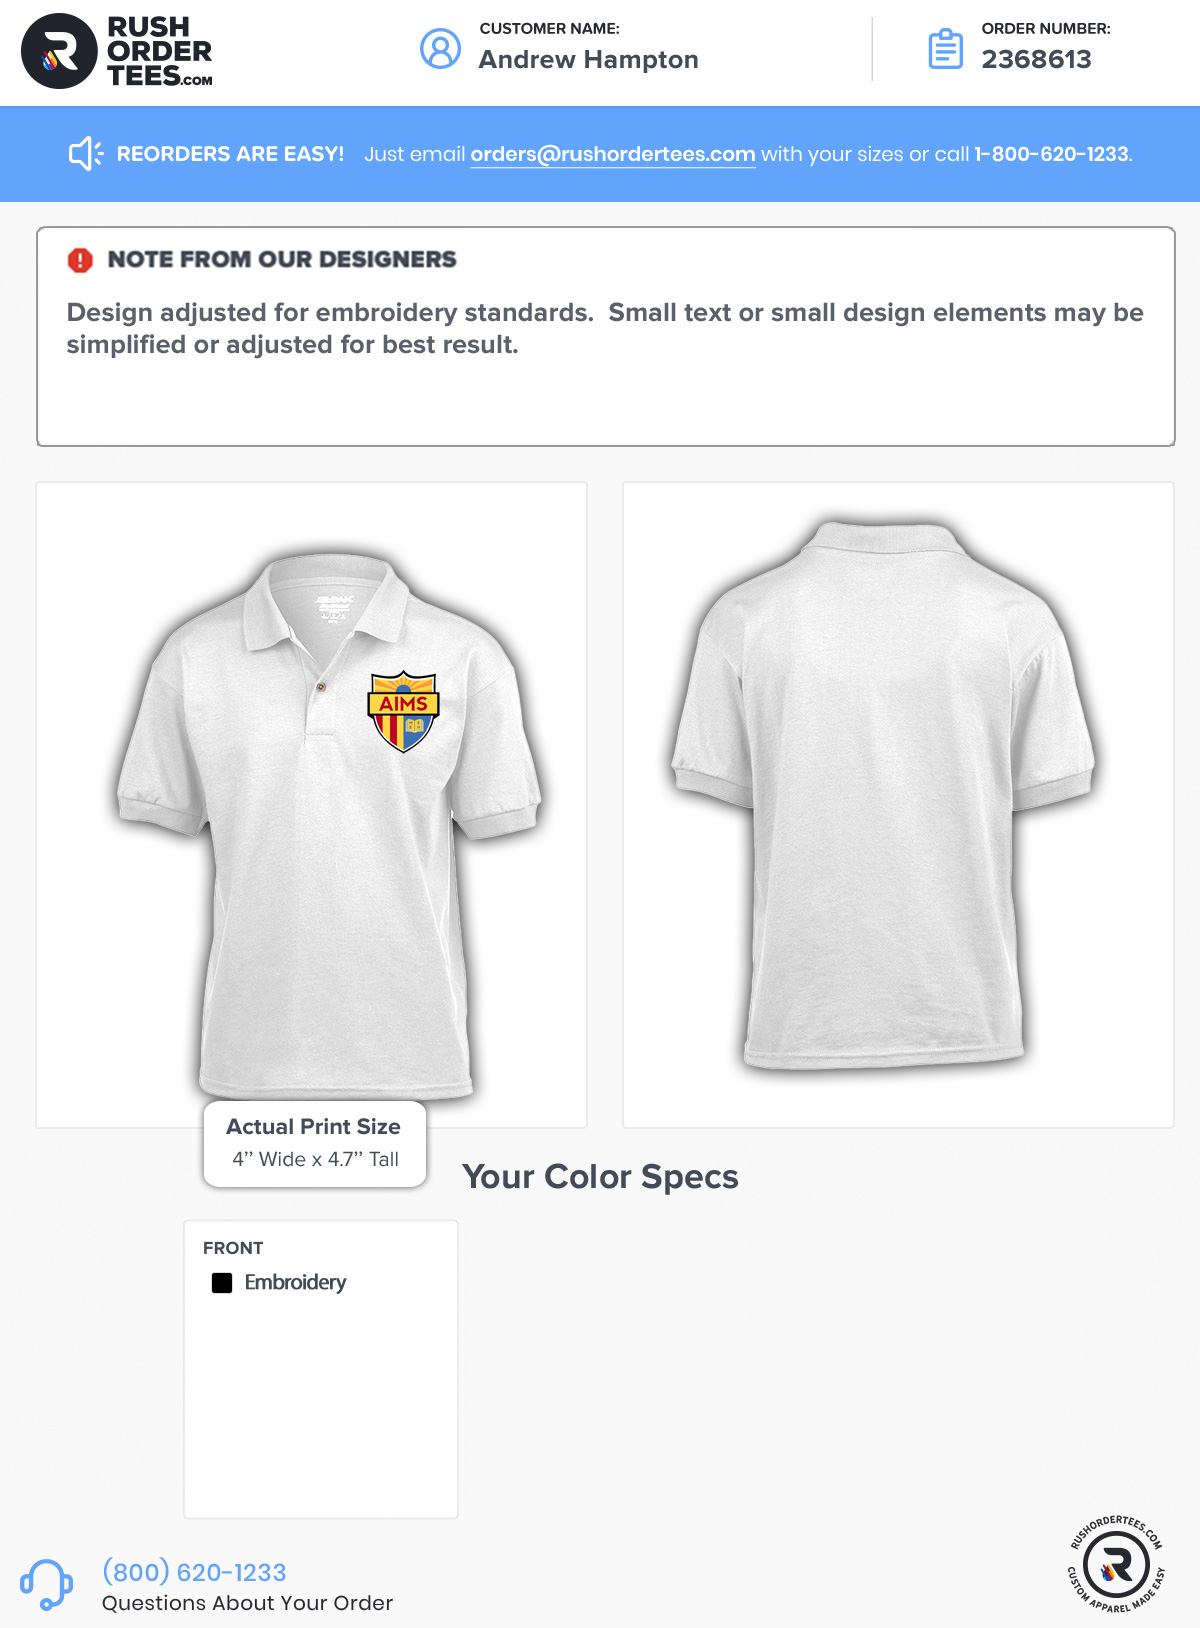Click order number 2368613
The width and height of the screenshot is (1200, 1628).
click(x=1036, y=60)
